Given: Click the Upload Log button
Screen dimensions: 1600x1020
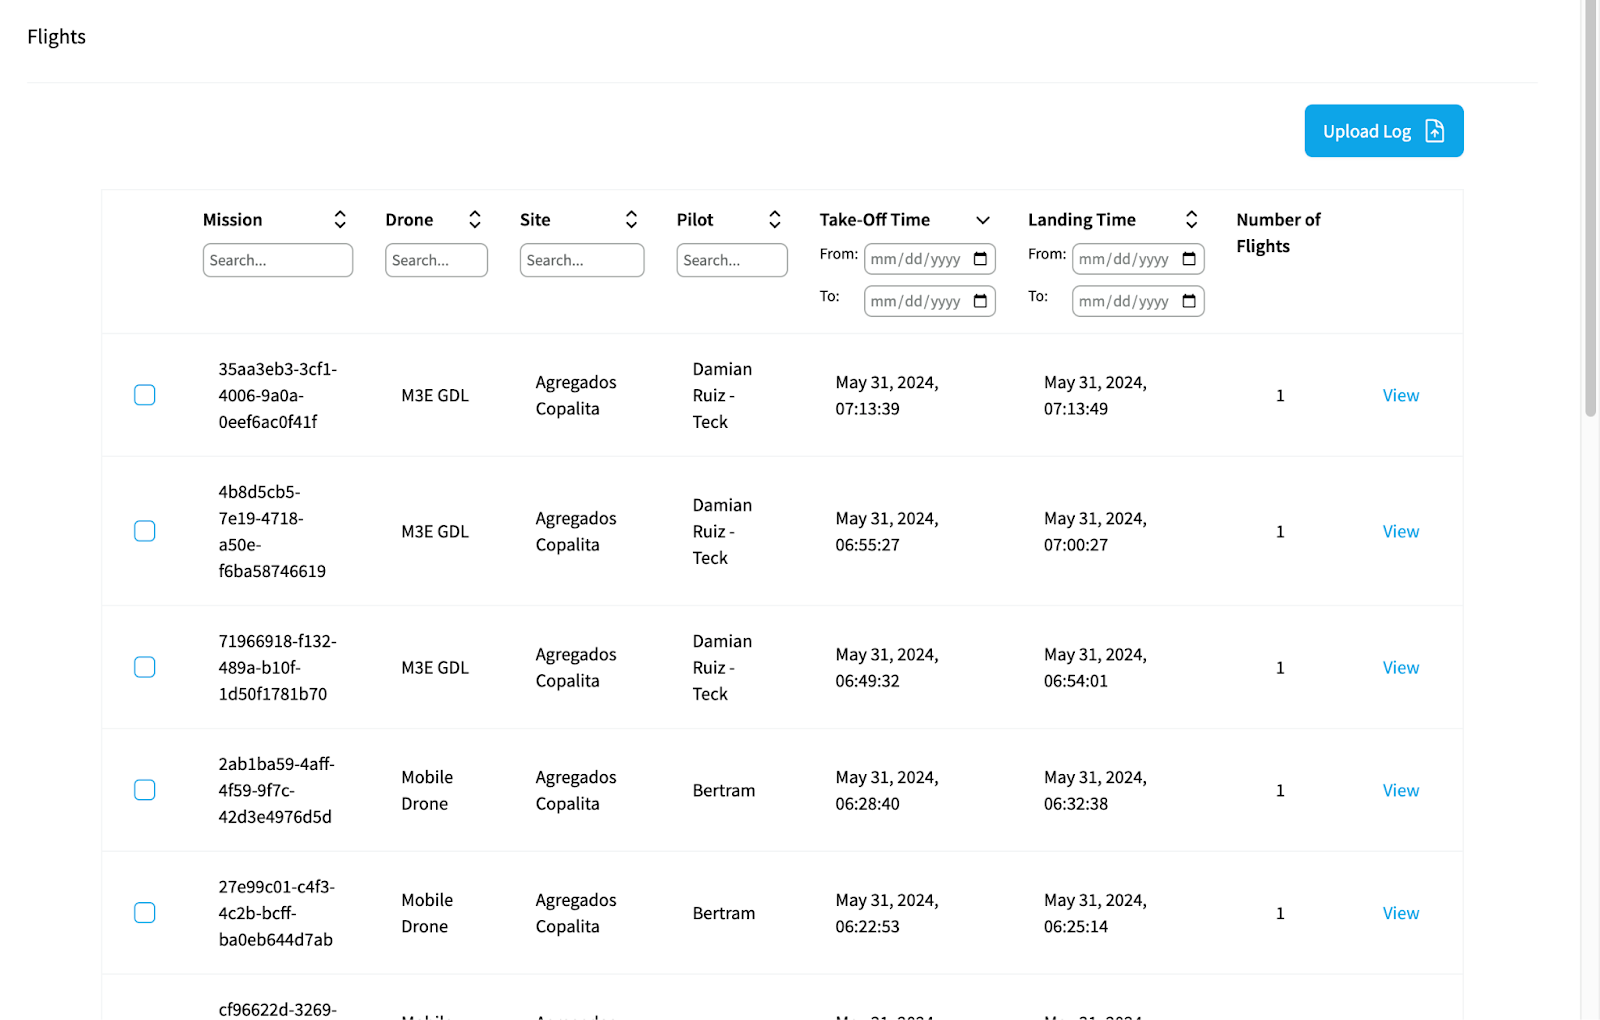Looking at the screenshot, I should tap(1383, 131).
